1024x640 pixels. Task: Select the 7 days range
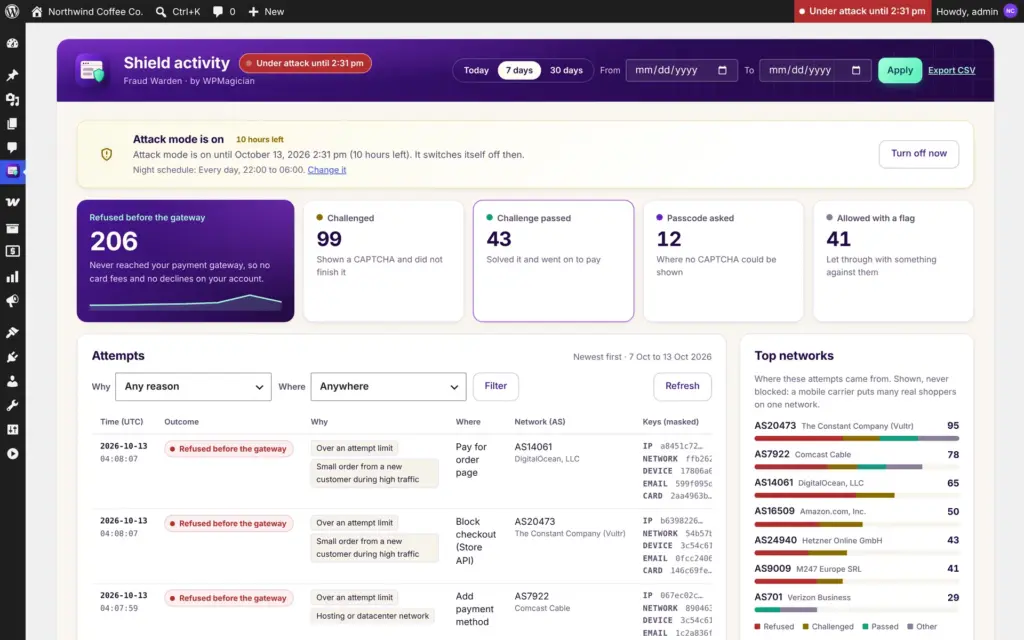519,71
